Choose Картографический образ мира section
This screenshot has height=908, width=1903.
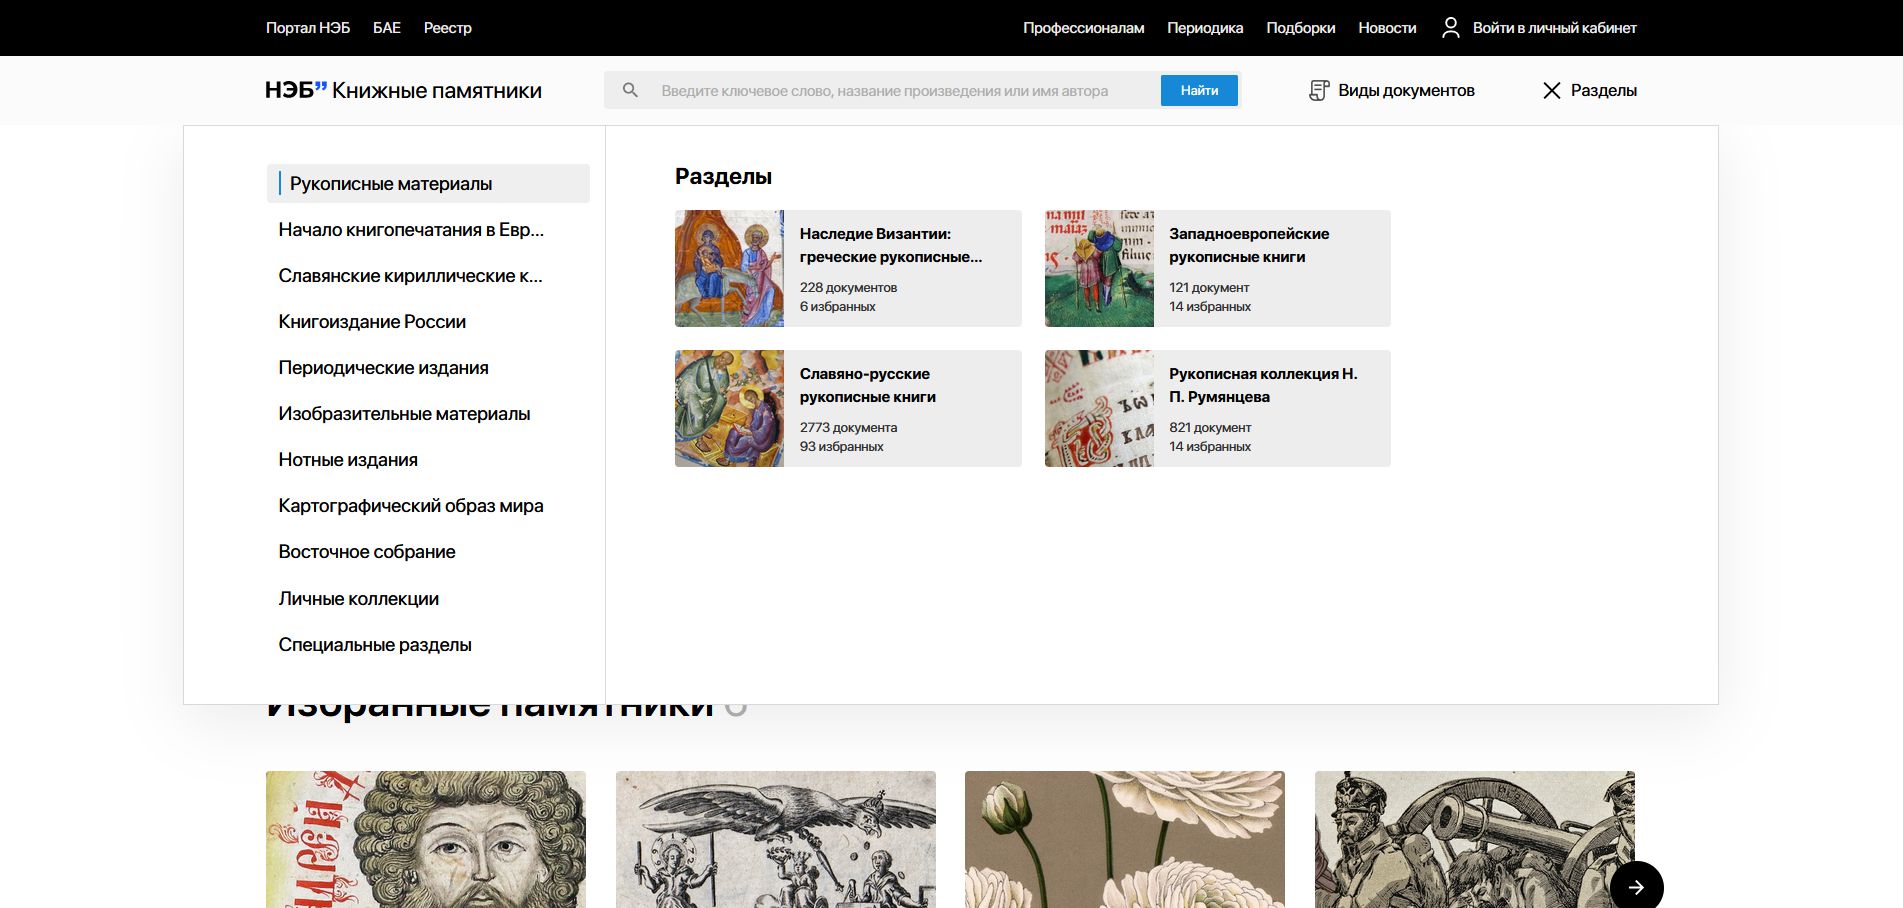click(x=410, y=506)
